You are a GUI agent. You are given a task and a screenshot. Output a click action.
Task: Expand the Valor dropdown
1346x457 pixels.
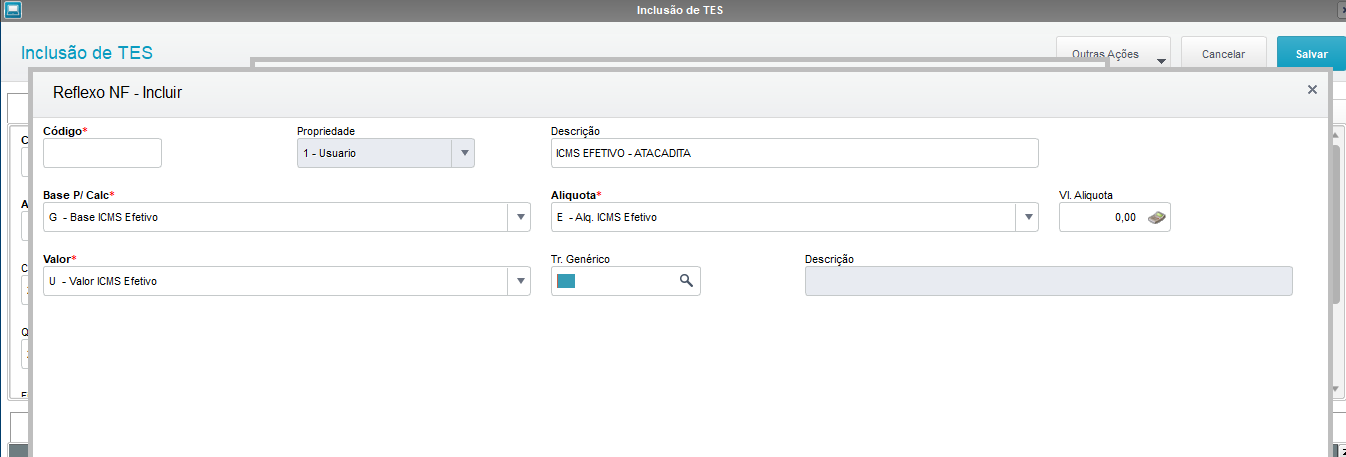tap(519, 281)
